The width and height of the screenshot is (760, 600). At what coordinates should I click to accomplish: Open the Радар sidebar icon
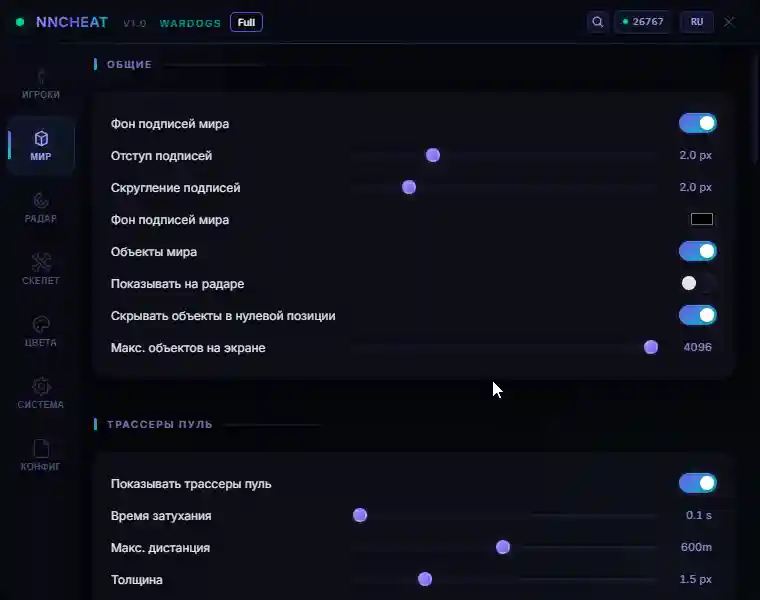tap(41, 201)
